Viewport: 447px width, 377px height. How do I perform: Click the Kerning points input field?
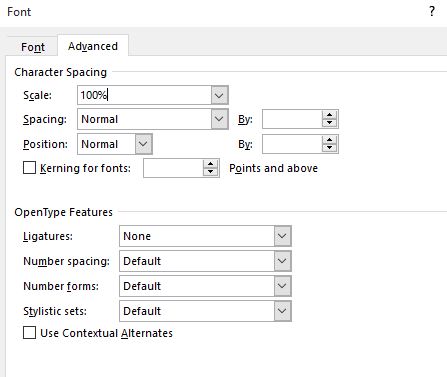click(173, 168)
